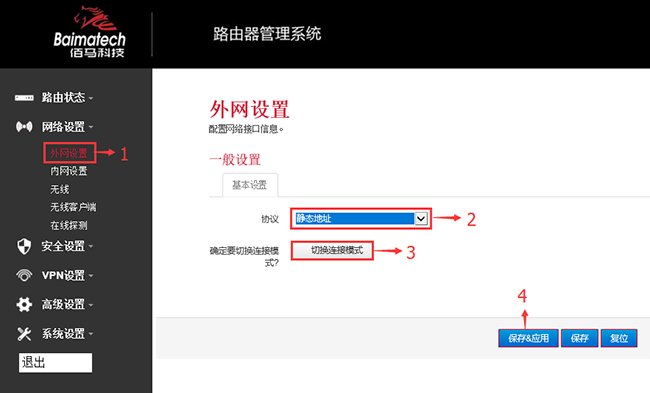Click the system settings wrench icon
650x393 pixels.
click(24, 334)
